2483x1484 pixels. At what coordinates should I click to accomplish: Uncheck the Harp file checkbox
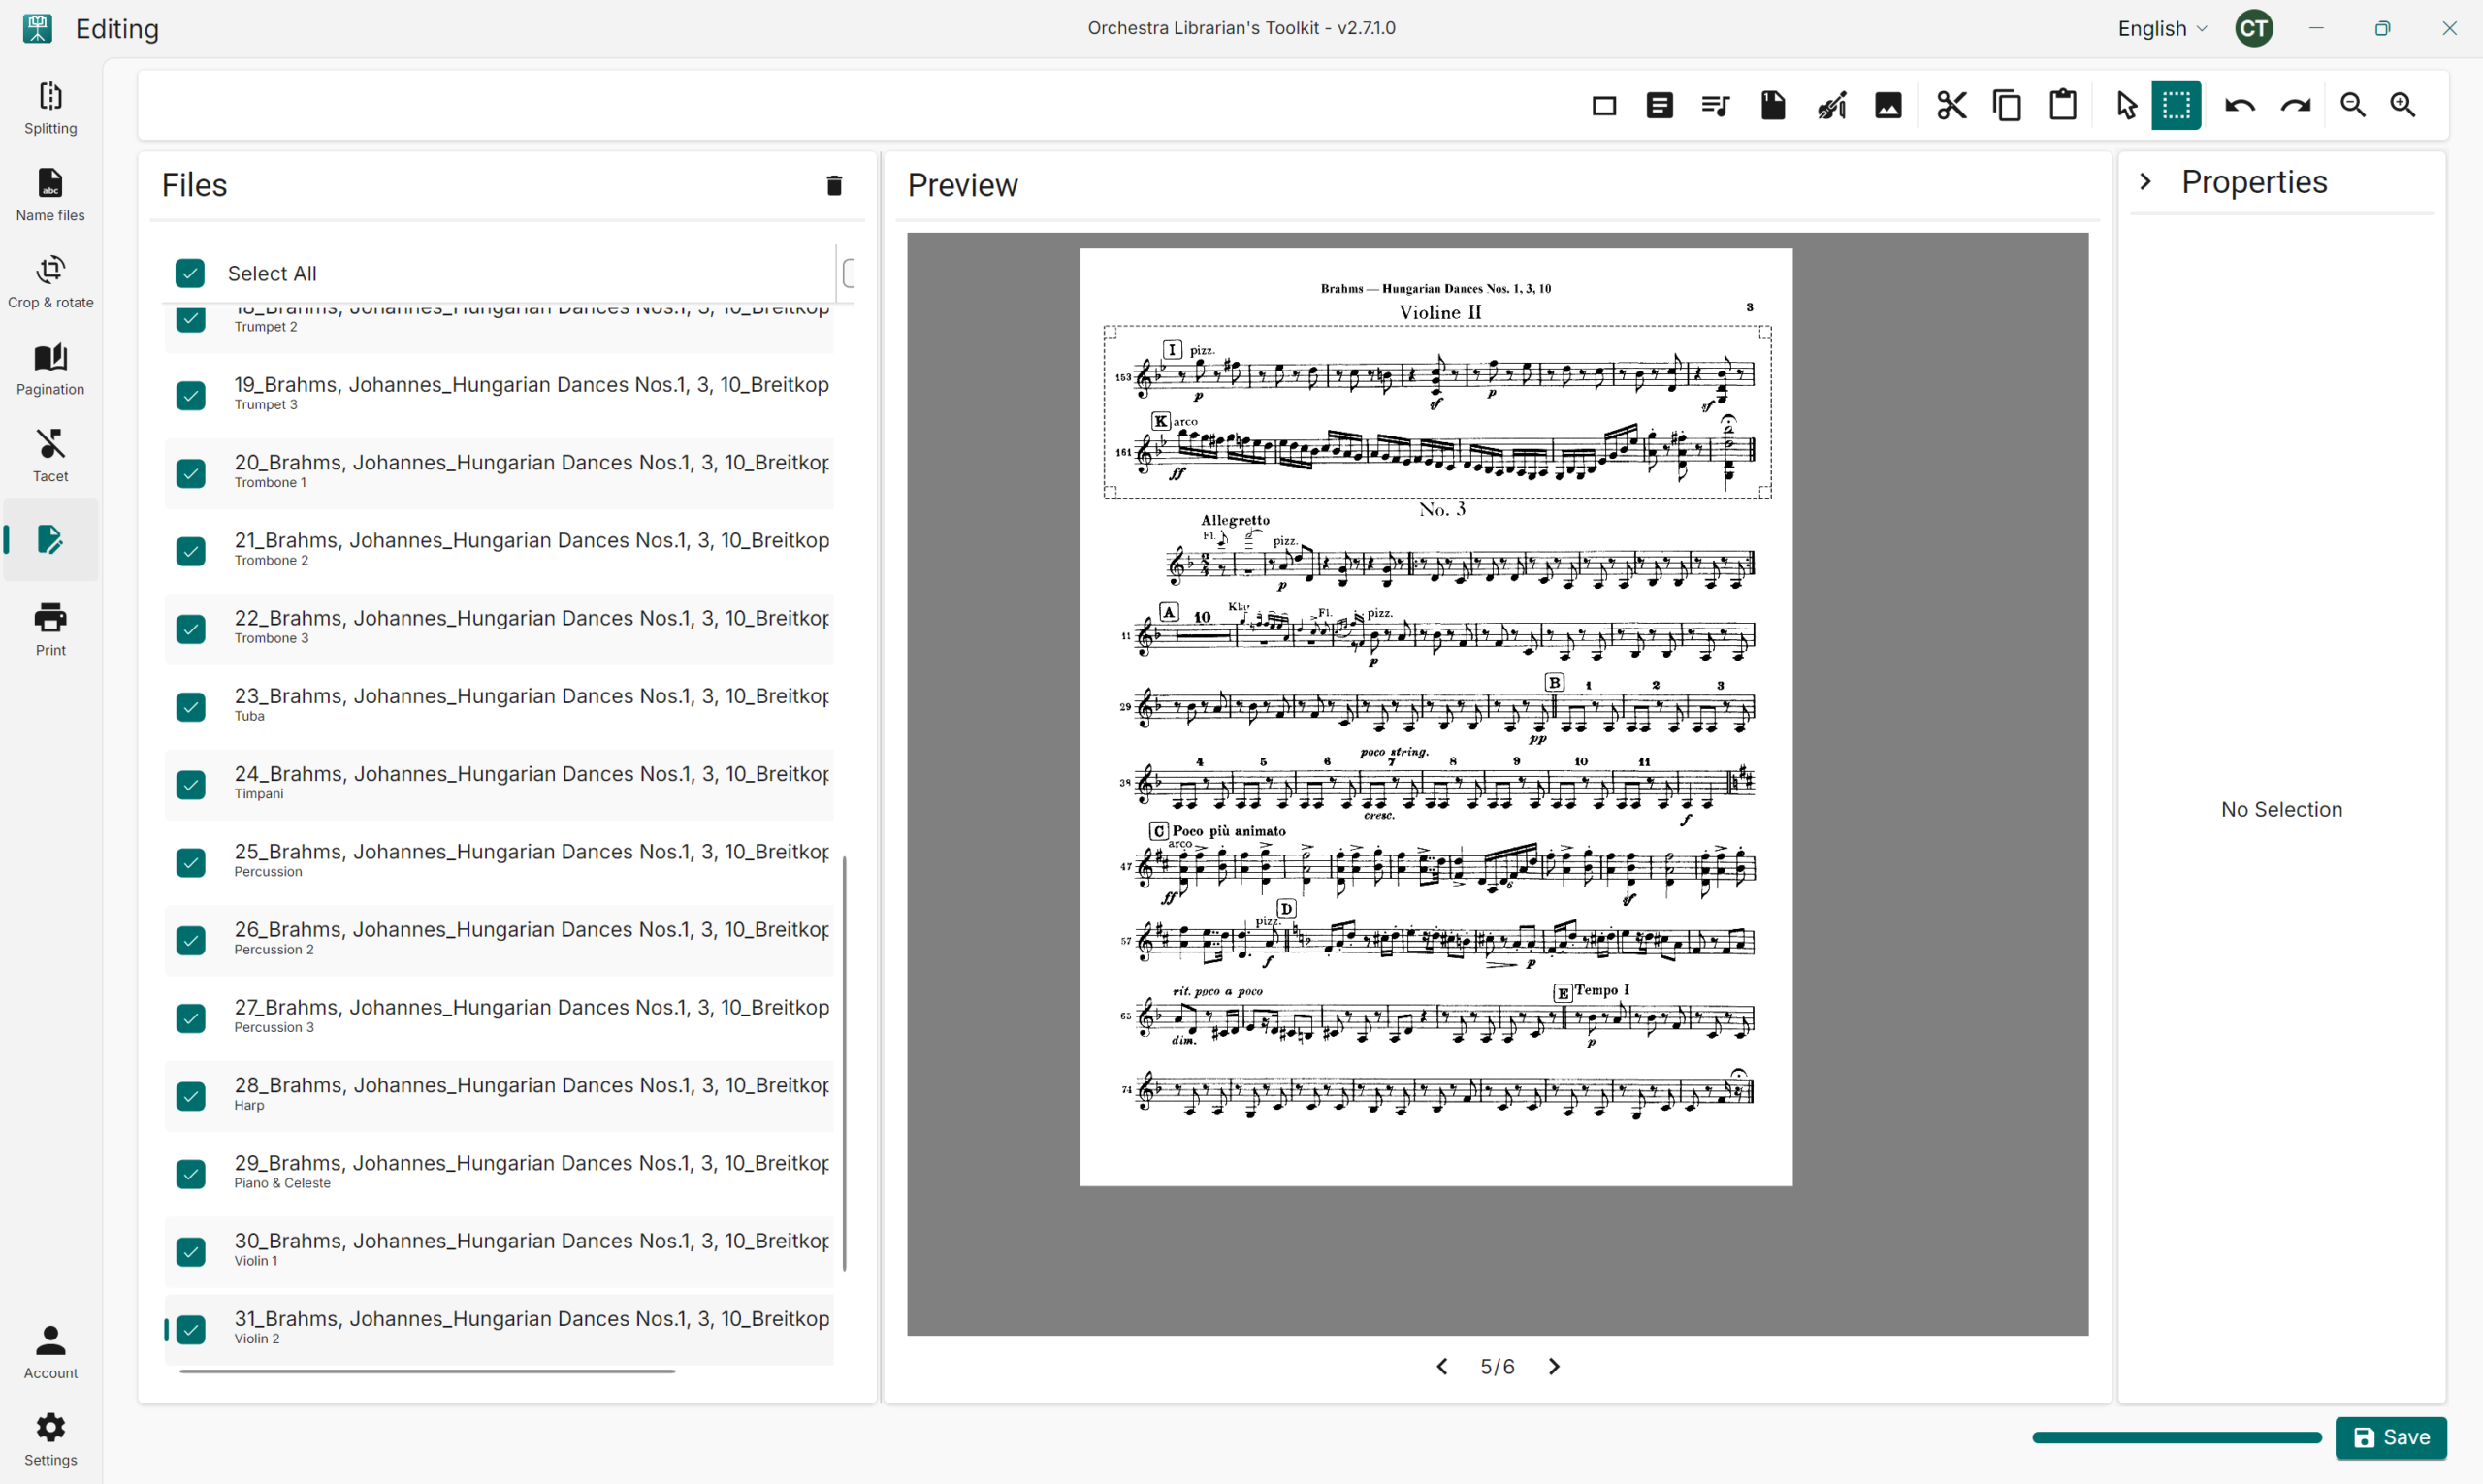(190, 1097)
